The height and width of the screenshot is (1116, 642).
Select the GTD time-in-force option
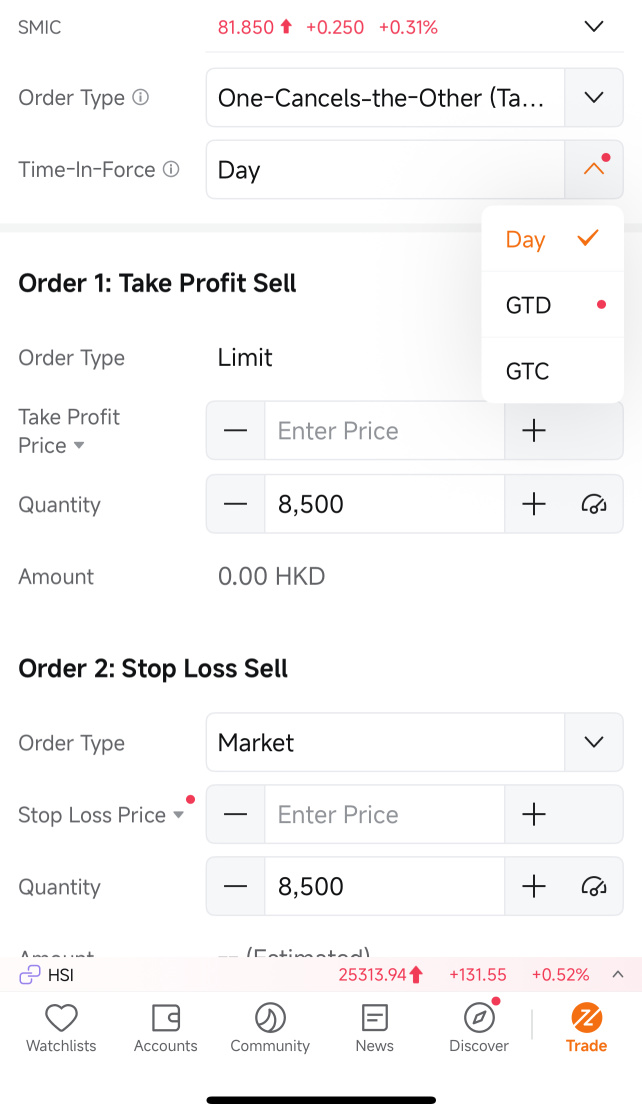tap(552, 305)
